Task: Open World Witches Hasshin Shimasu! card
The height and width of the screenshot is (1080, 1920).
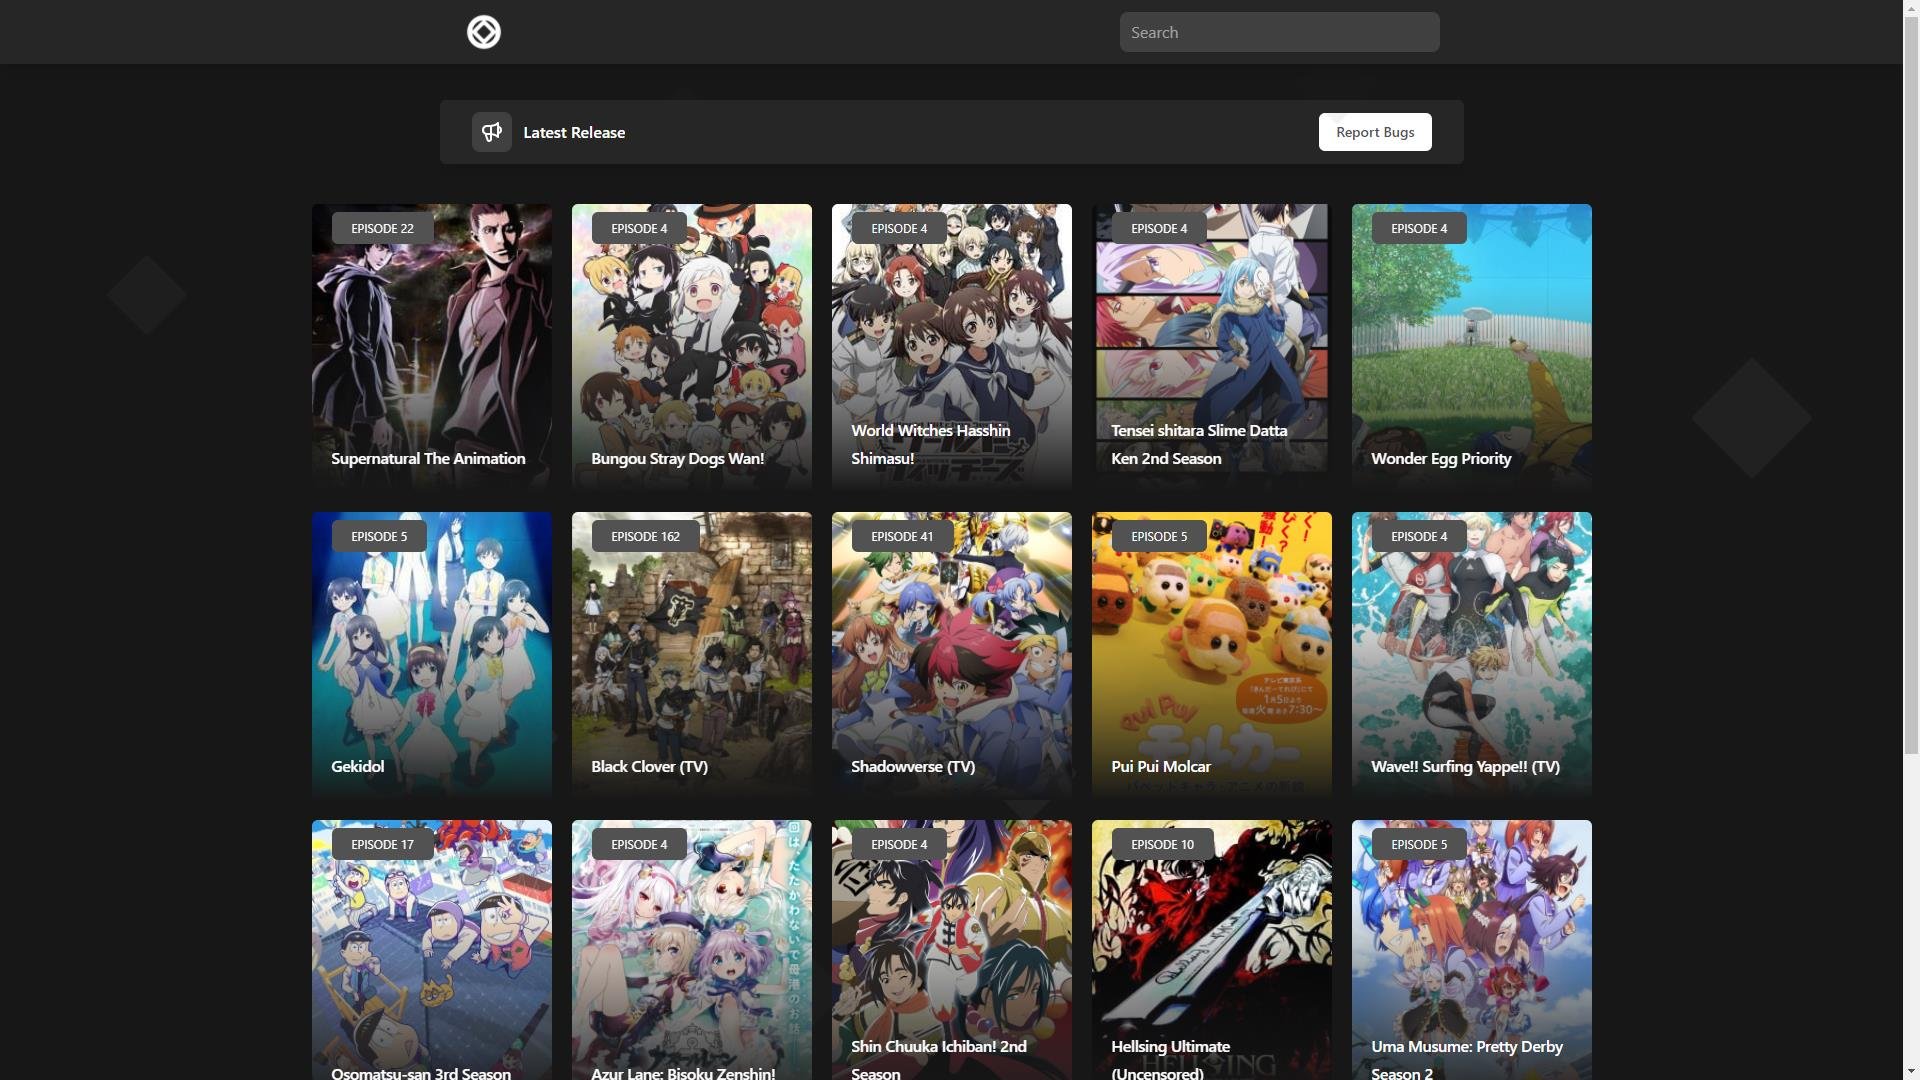Action: coord(952,346)
